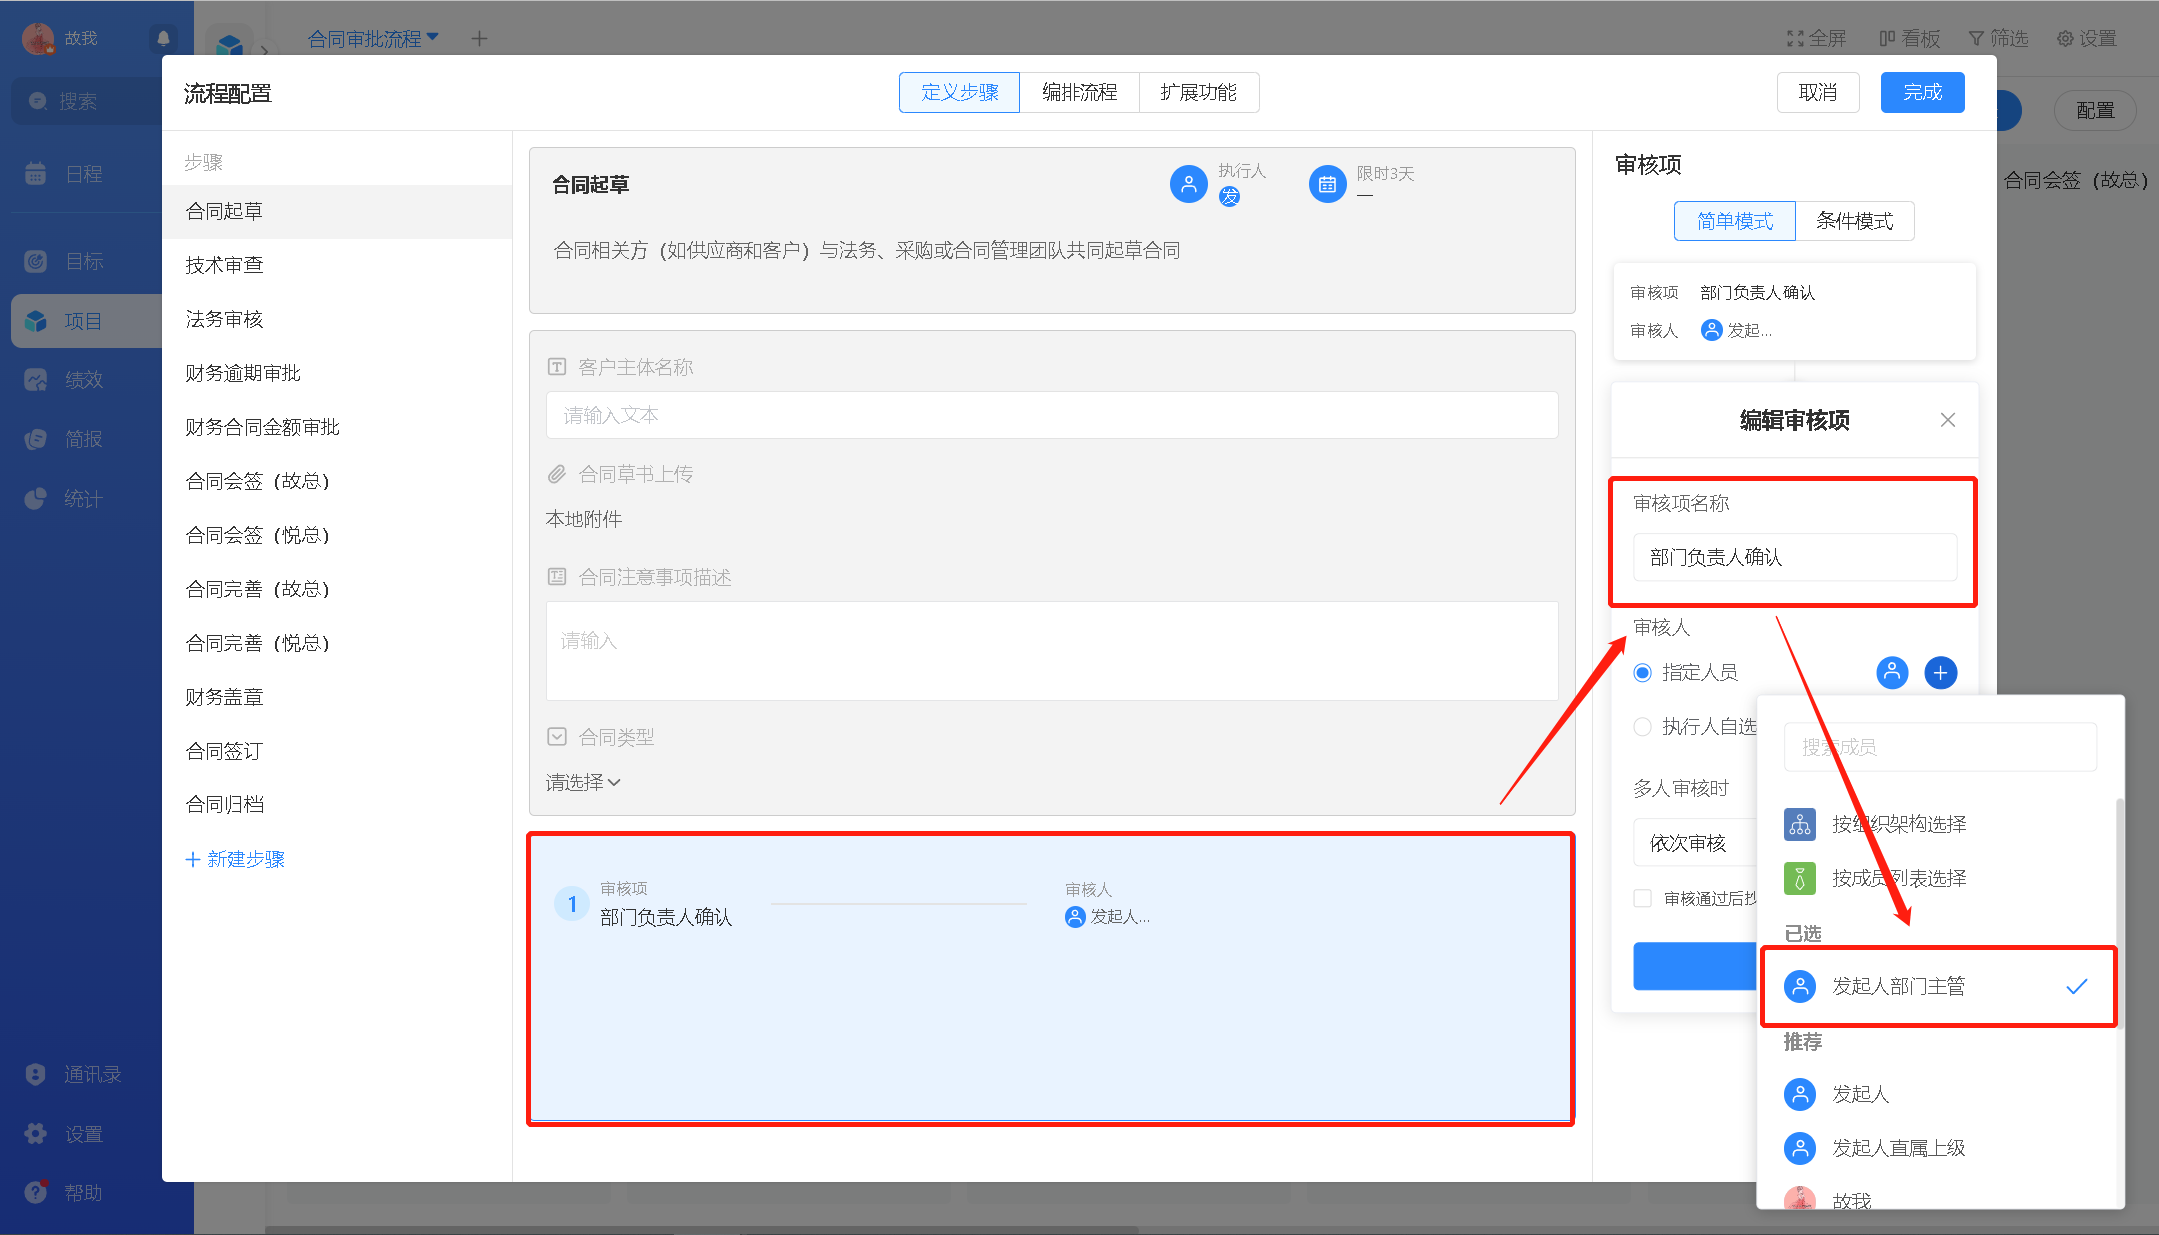Select step 财务逾期审批
The height and width of the screenshot is (1235, 2159).
tap(337, 373)
